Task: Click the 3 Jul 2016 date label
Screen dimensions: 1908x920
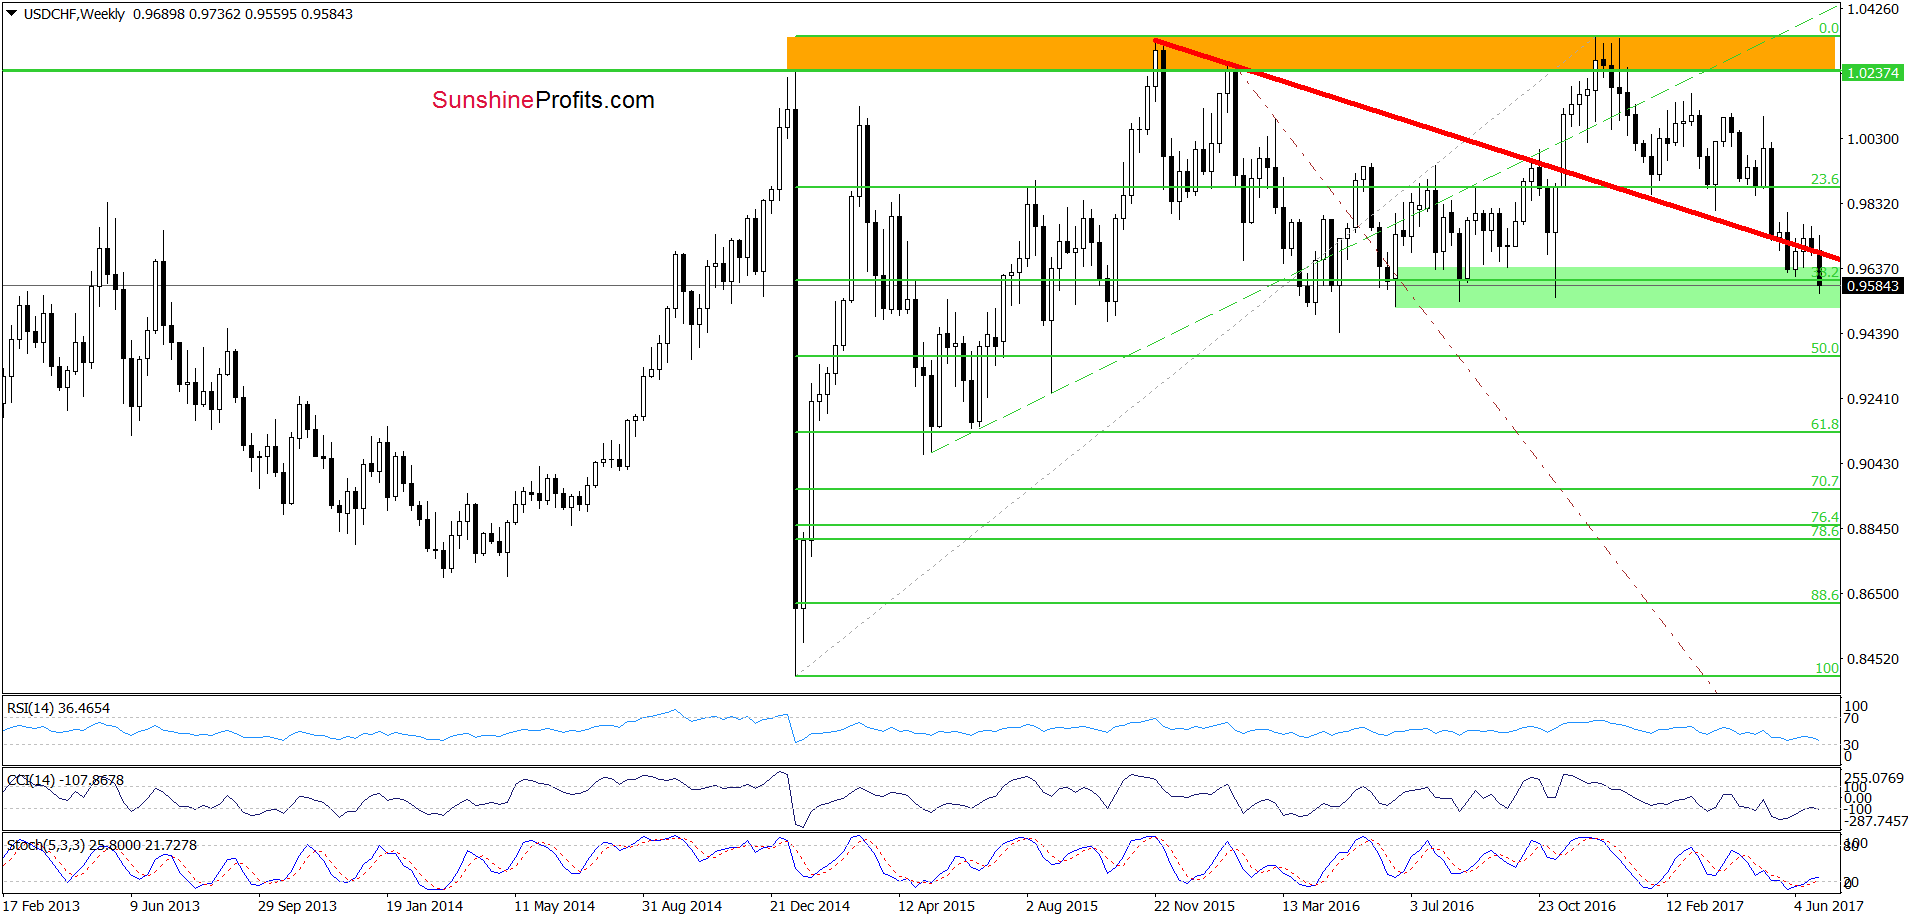Action: 1442,906
